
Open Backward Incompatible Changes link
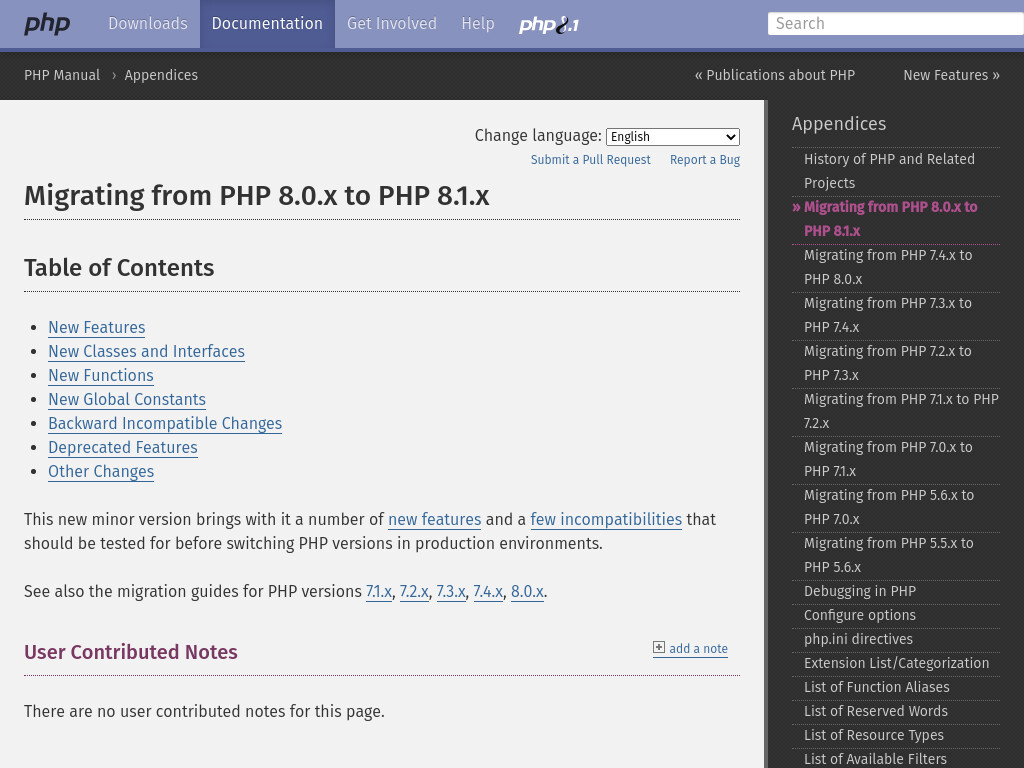(x=165, y=424)
